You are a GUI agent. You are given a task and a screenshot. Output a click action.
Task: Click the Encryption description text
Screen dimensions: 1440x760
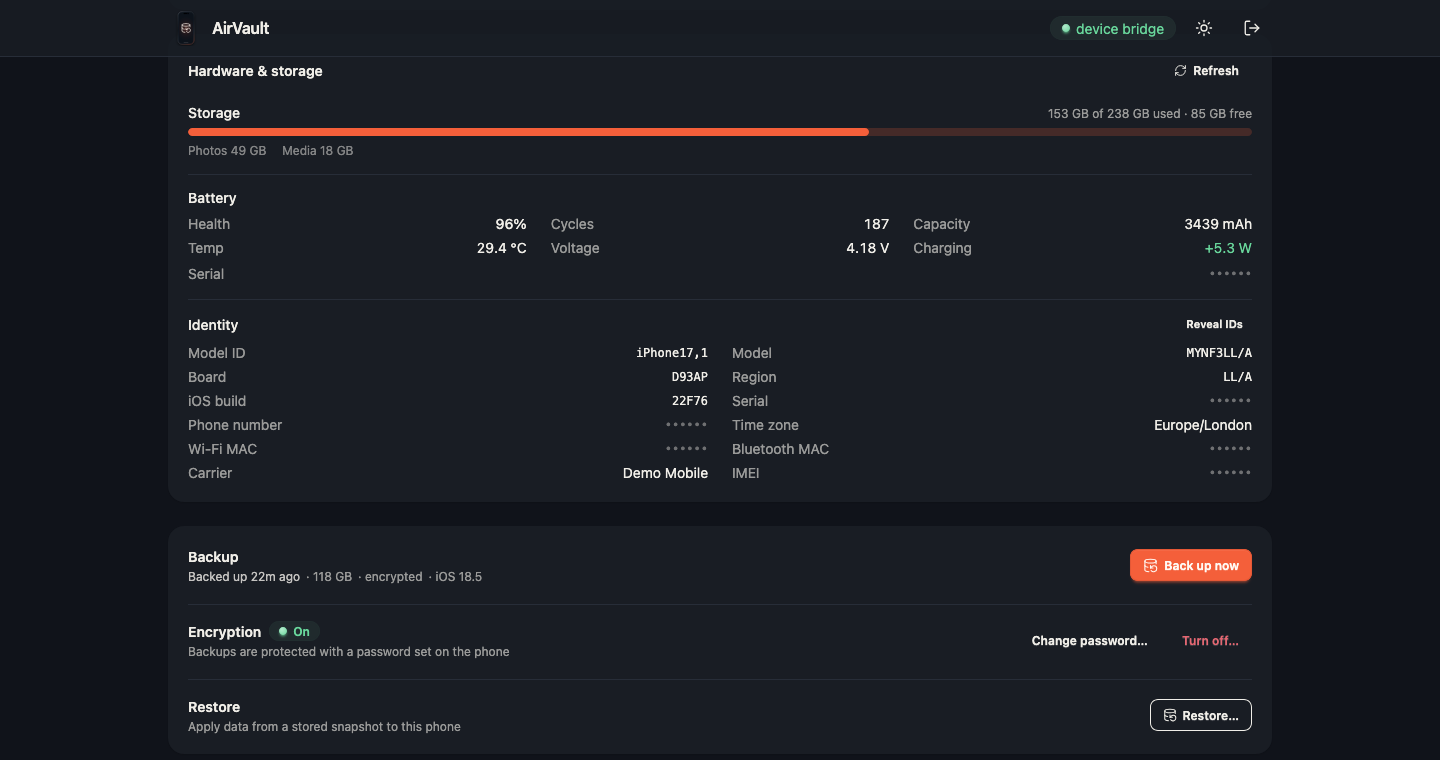[x=349, y=652]
